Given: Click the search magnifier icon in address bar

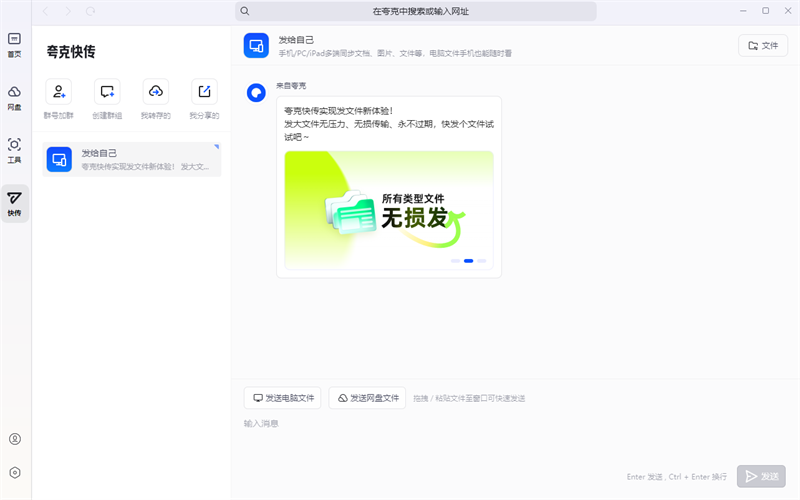Looking at the screenshot, I should 245,11.
